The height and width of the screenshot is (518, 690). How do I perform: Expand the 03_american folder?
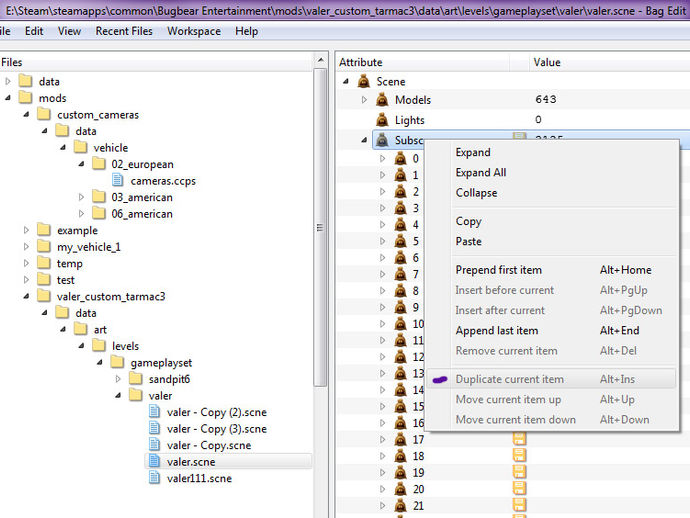tap(81, 197)
